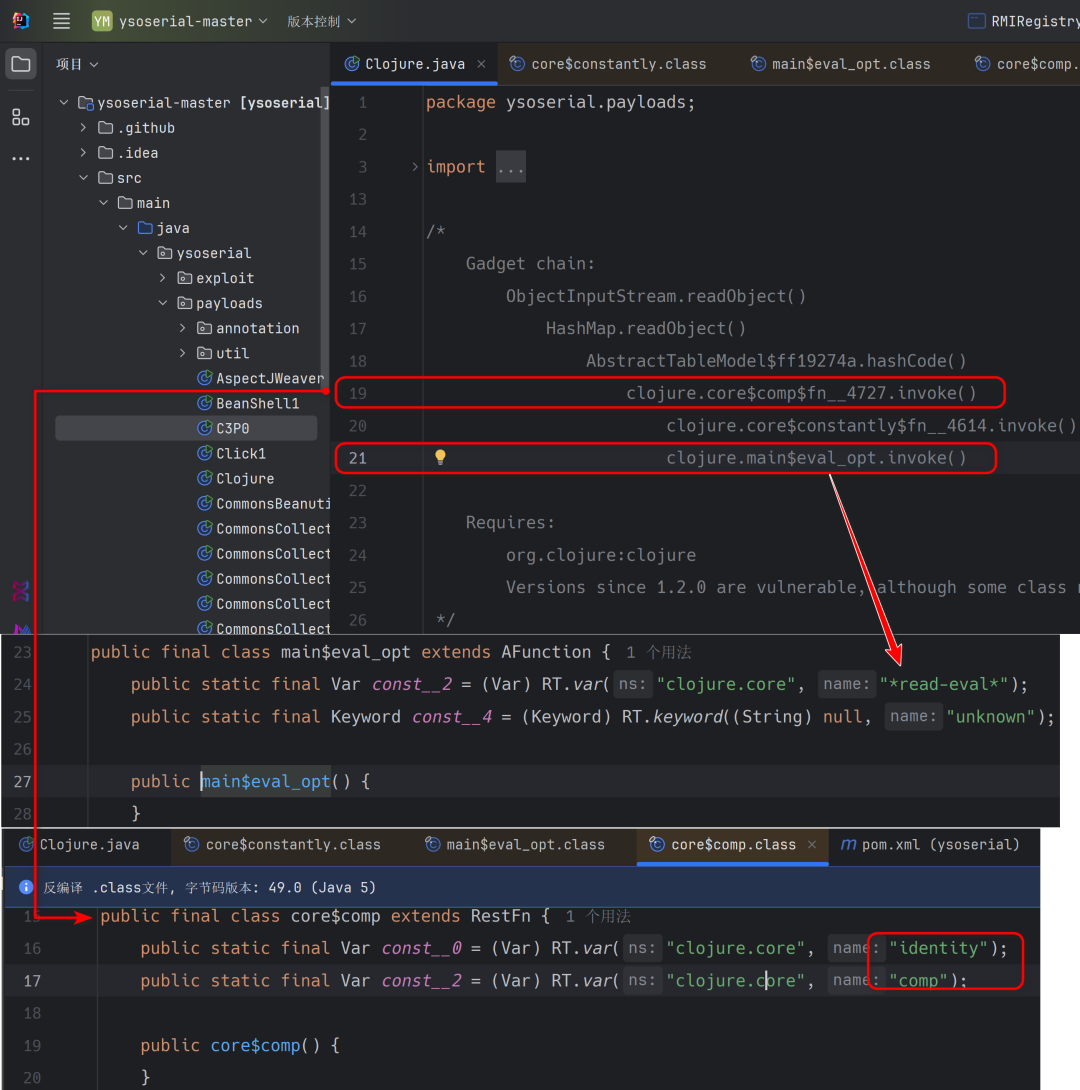
Task: Open the Structure tool window icon
Action: click(21, 117)
